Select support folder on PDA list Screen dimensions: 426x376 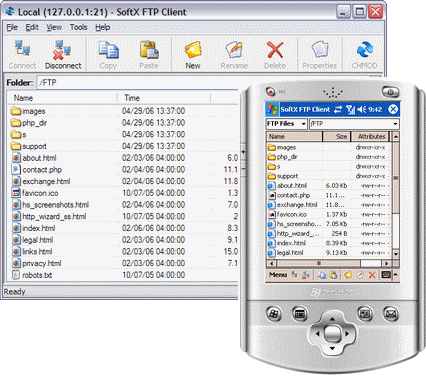point(283,176)
